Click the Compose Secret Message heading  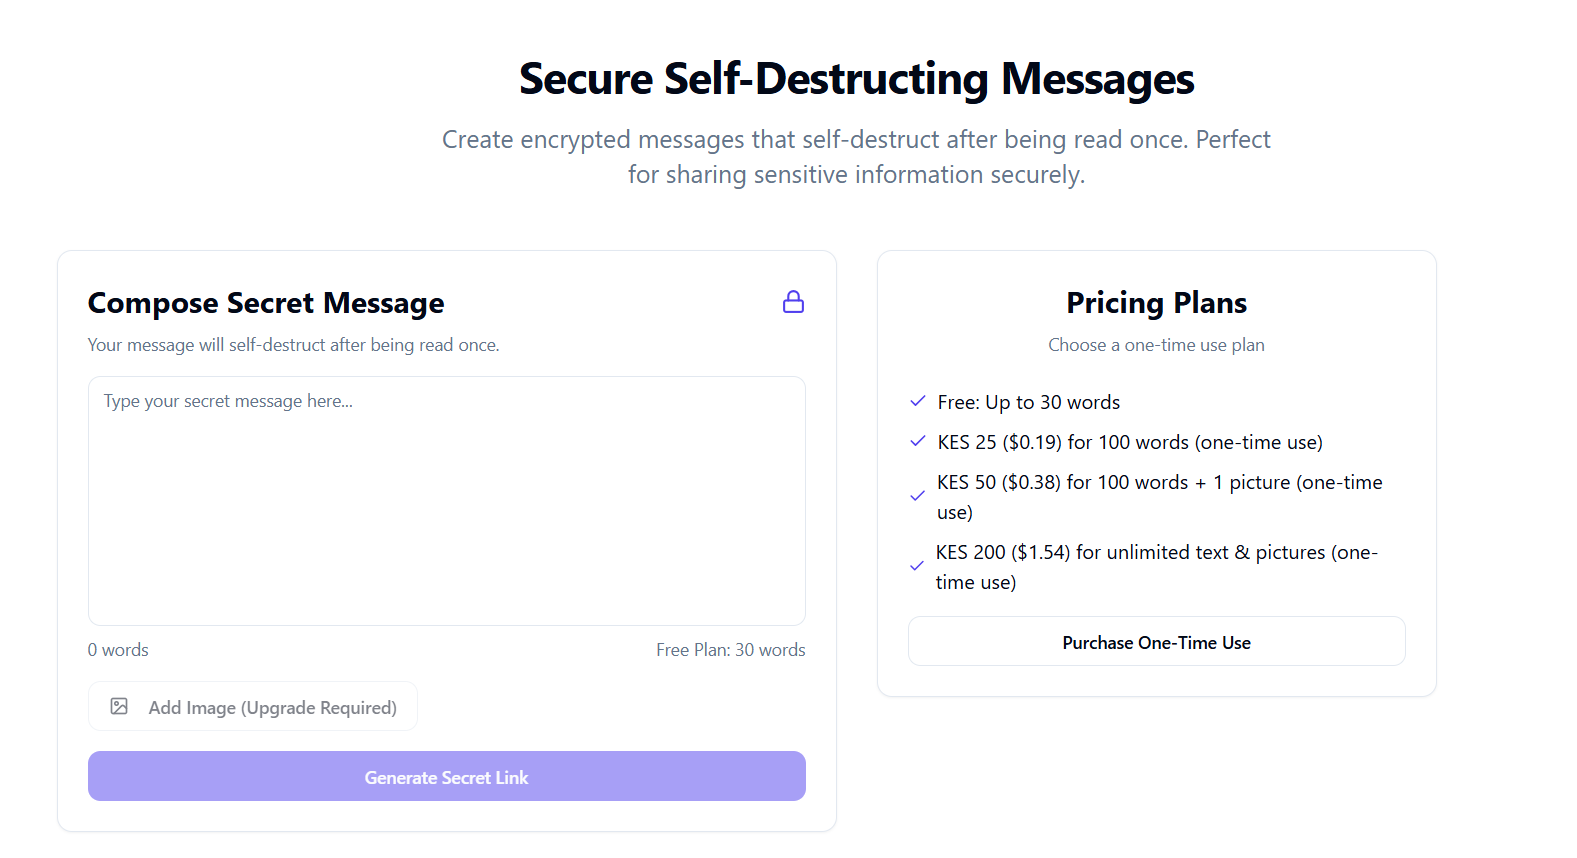(x=266, y=303)
